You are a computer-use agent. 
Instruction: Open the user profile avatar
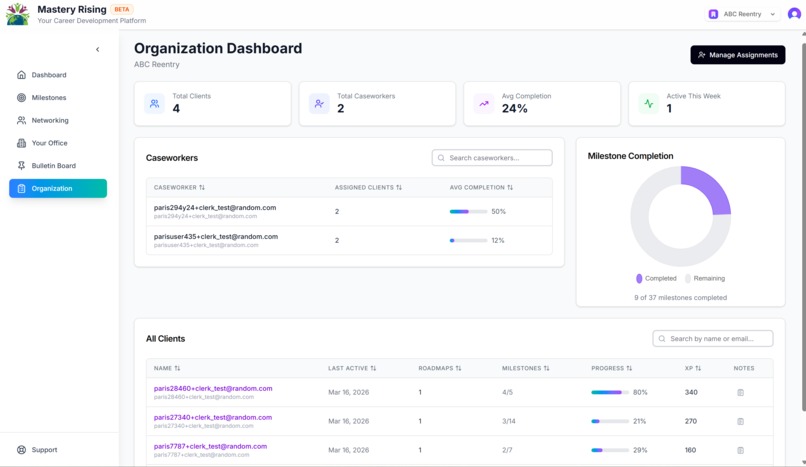(794, 14)
